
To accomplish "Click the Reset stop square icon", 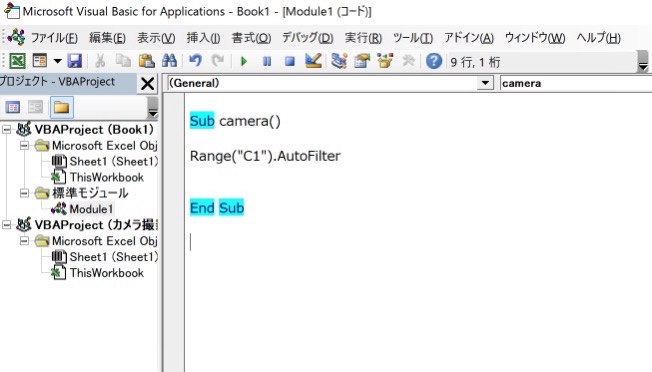I will tap(289, 62).
